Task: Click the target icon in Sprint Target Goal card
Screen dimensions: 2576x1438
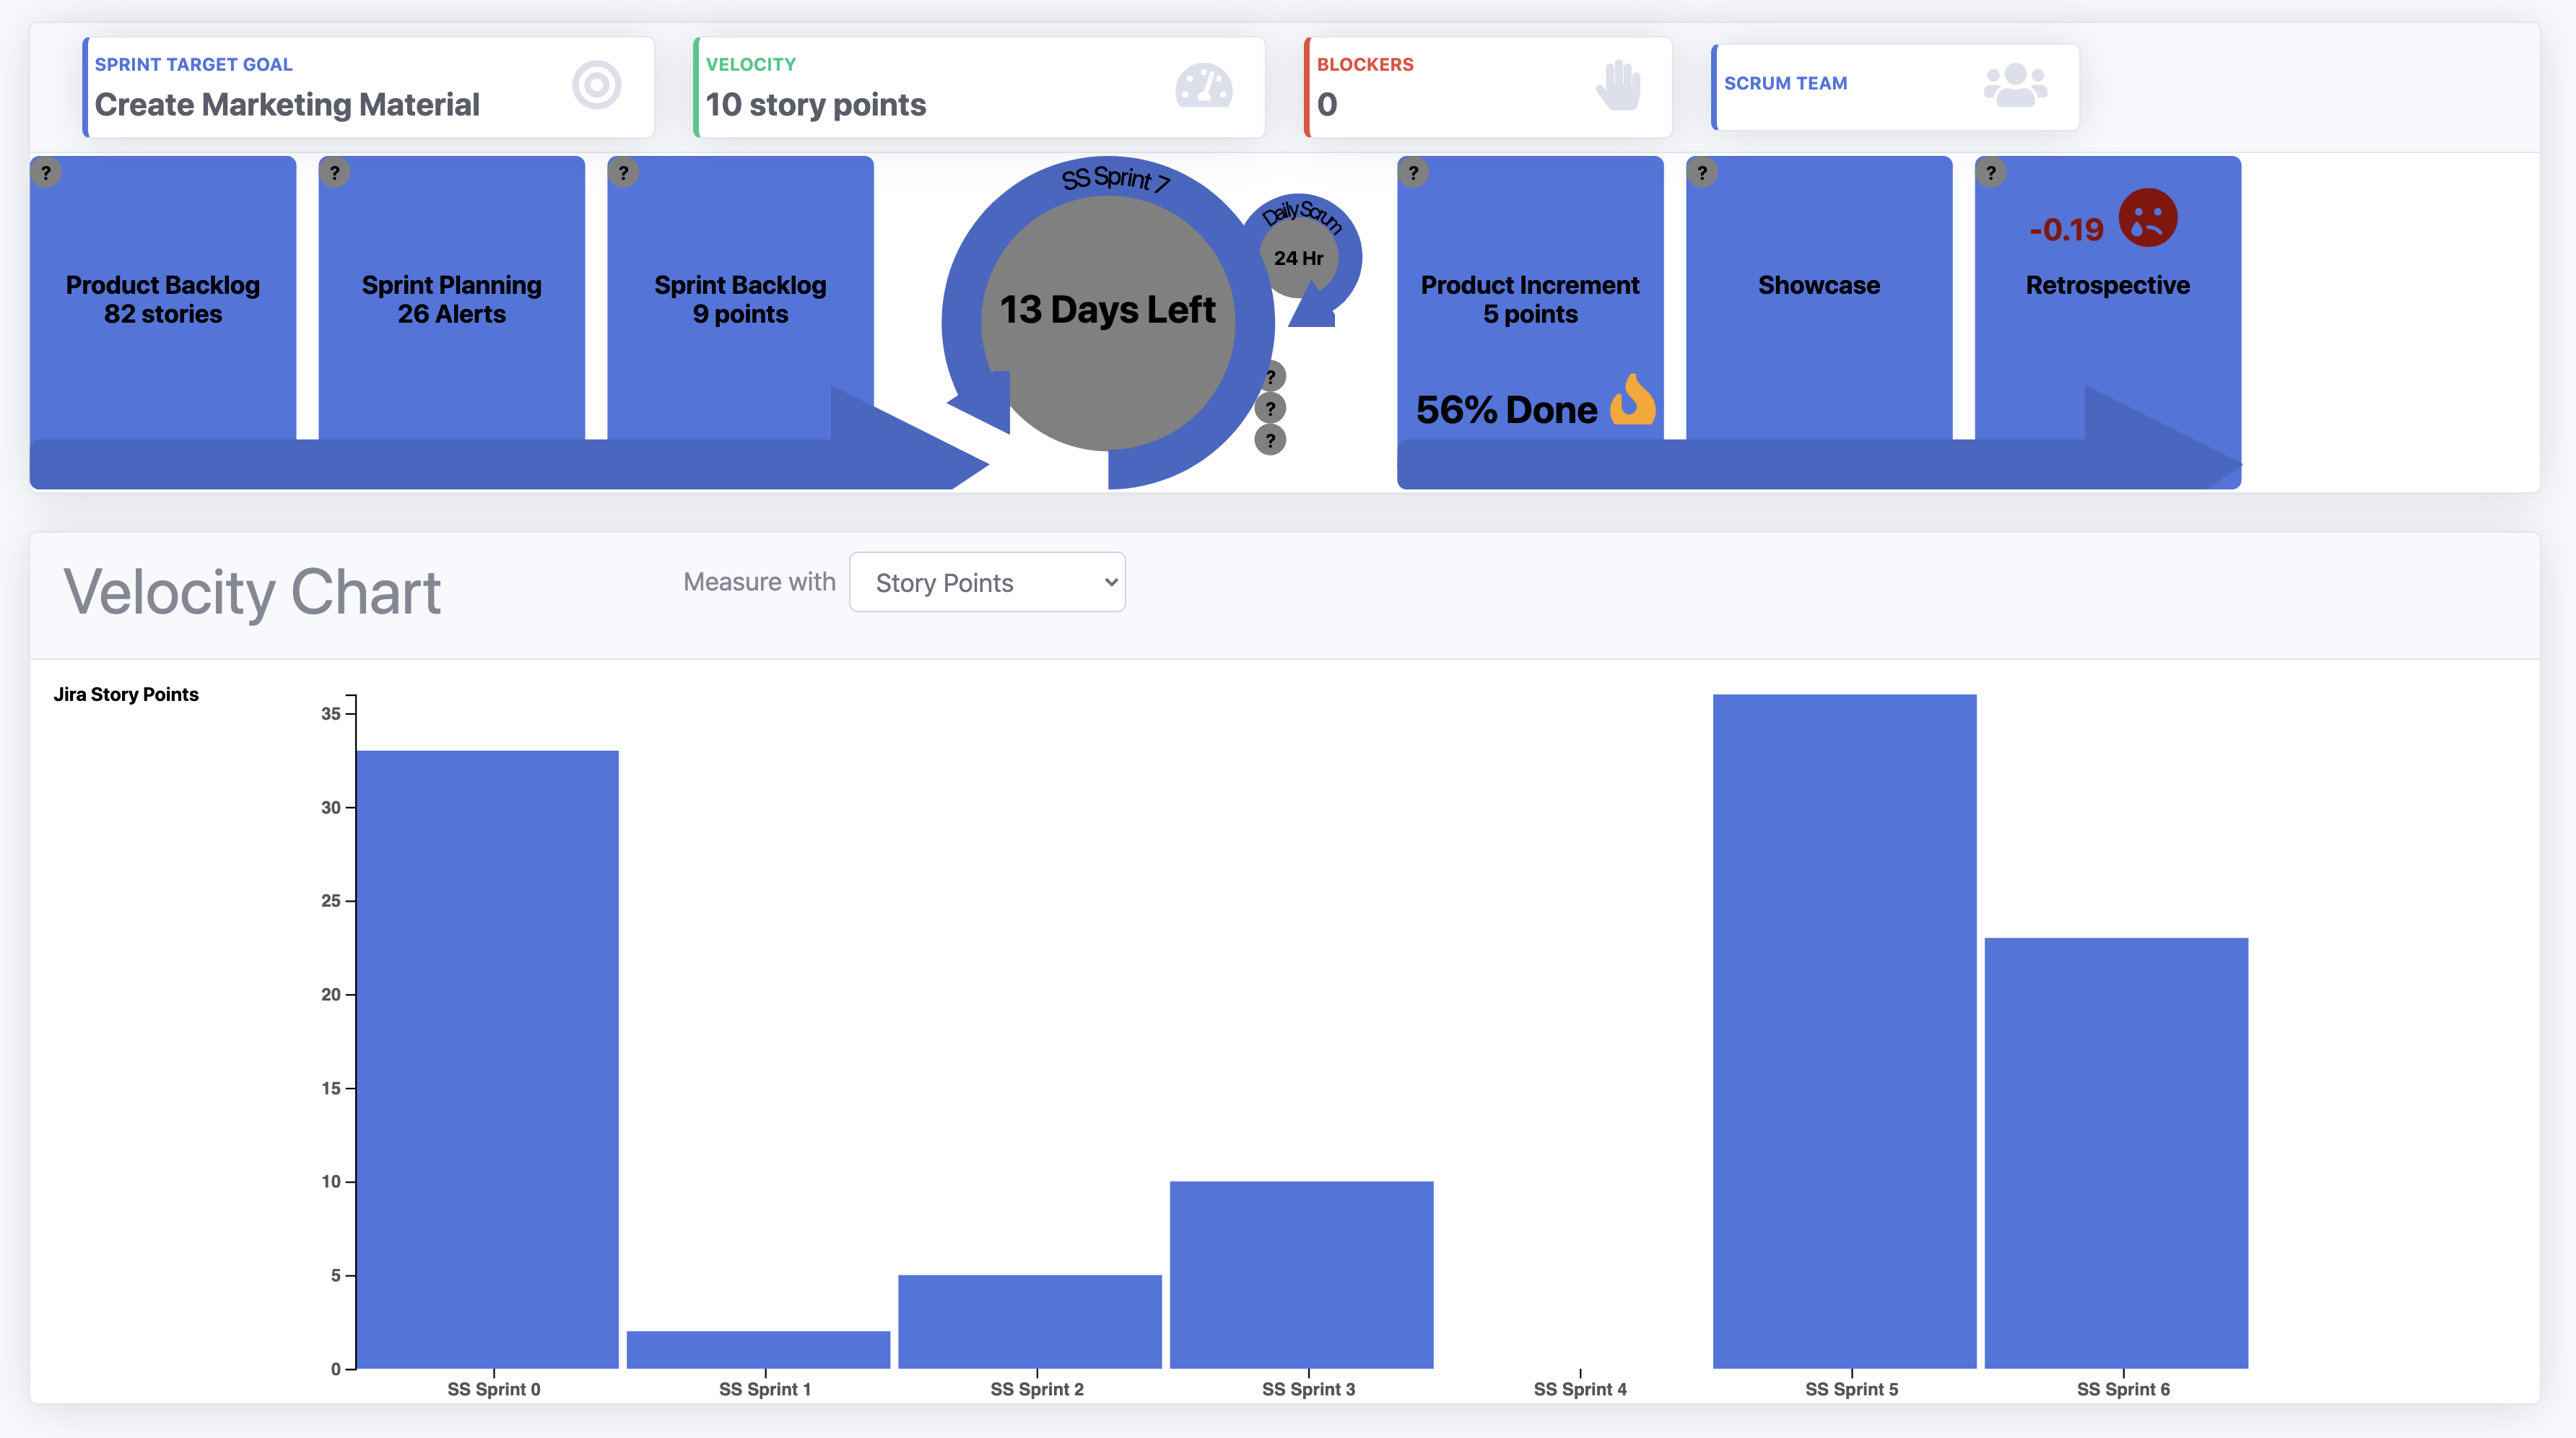Action: (597, 85)
